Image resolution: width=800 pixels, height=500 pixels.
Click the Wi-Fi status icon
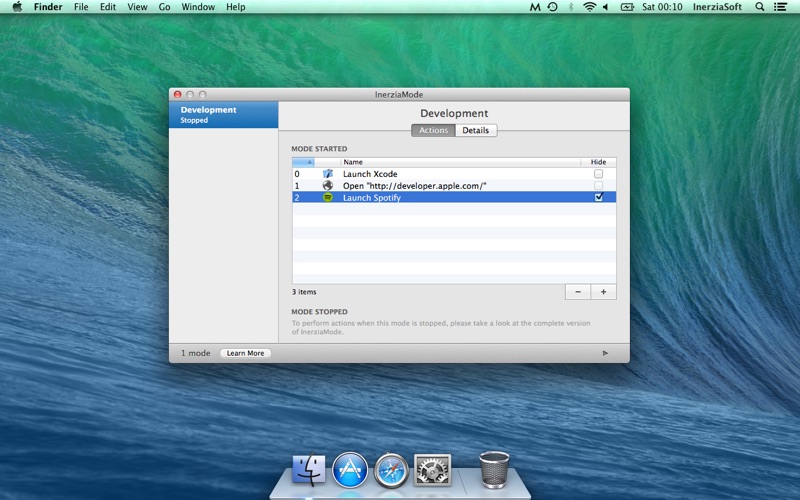point(589,7)
